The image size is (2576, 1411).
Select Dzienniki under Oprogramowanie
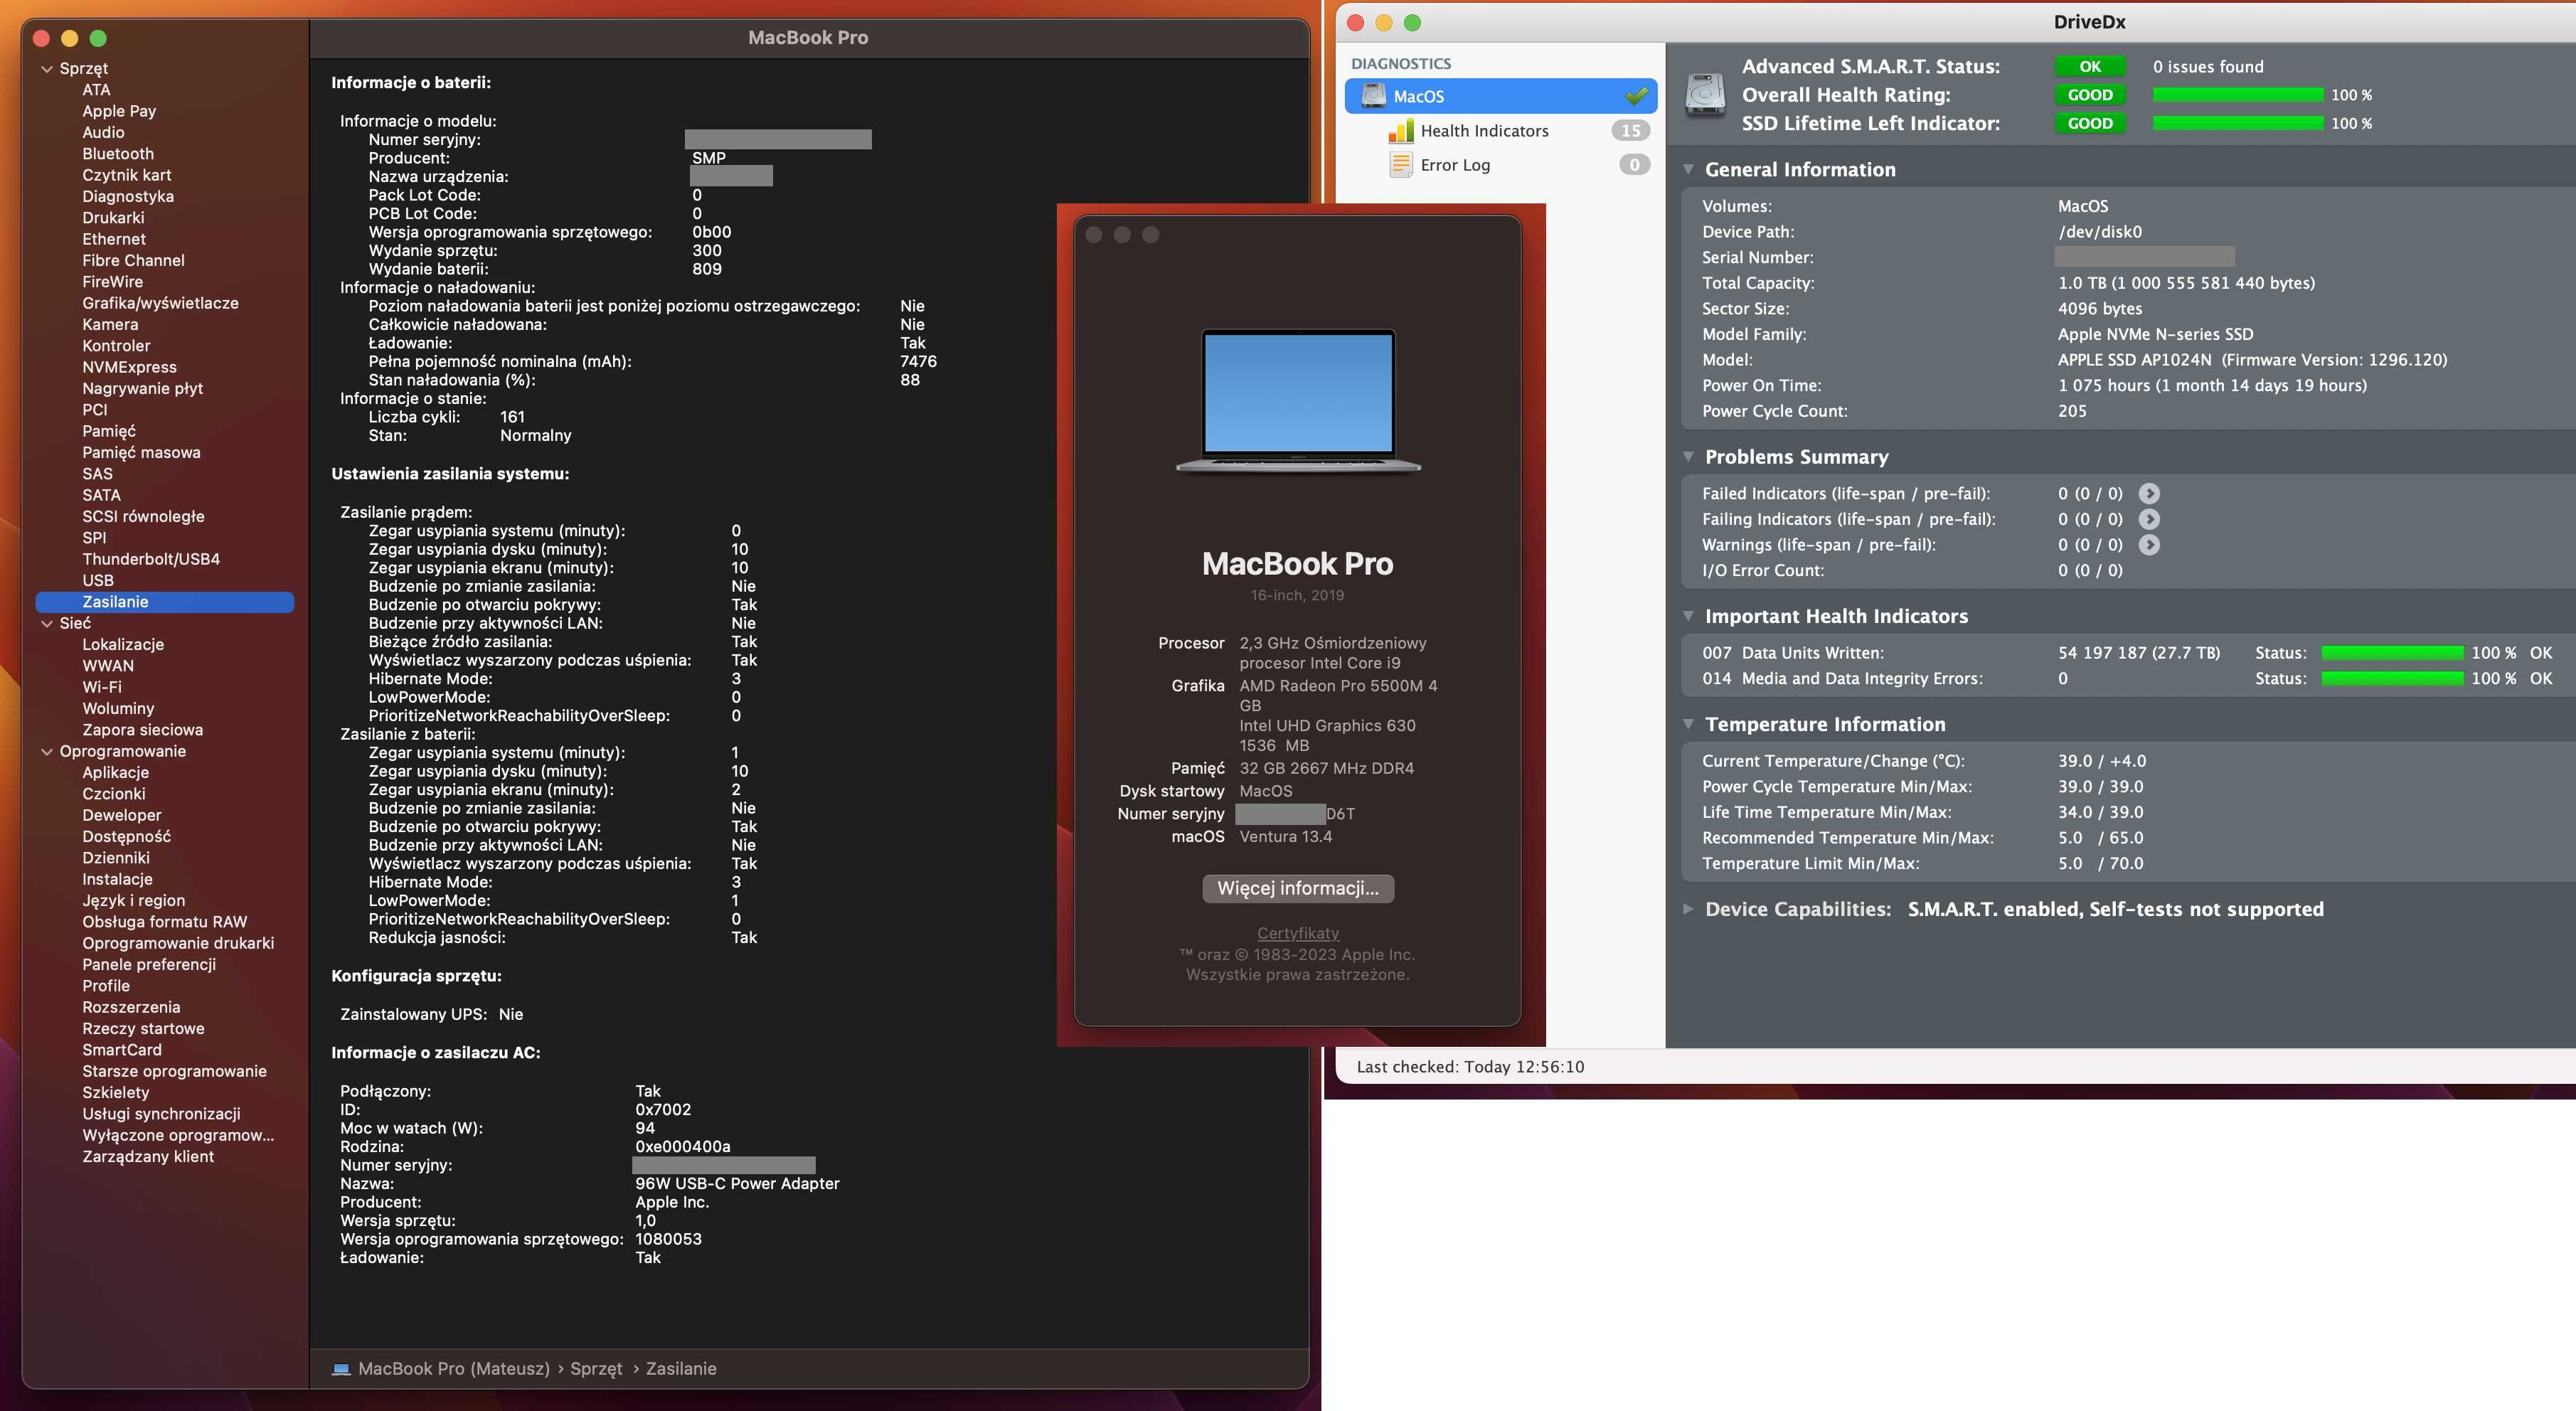pos(116,858)
